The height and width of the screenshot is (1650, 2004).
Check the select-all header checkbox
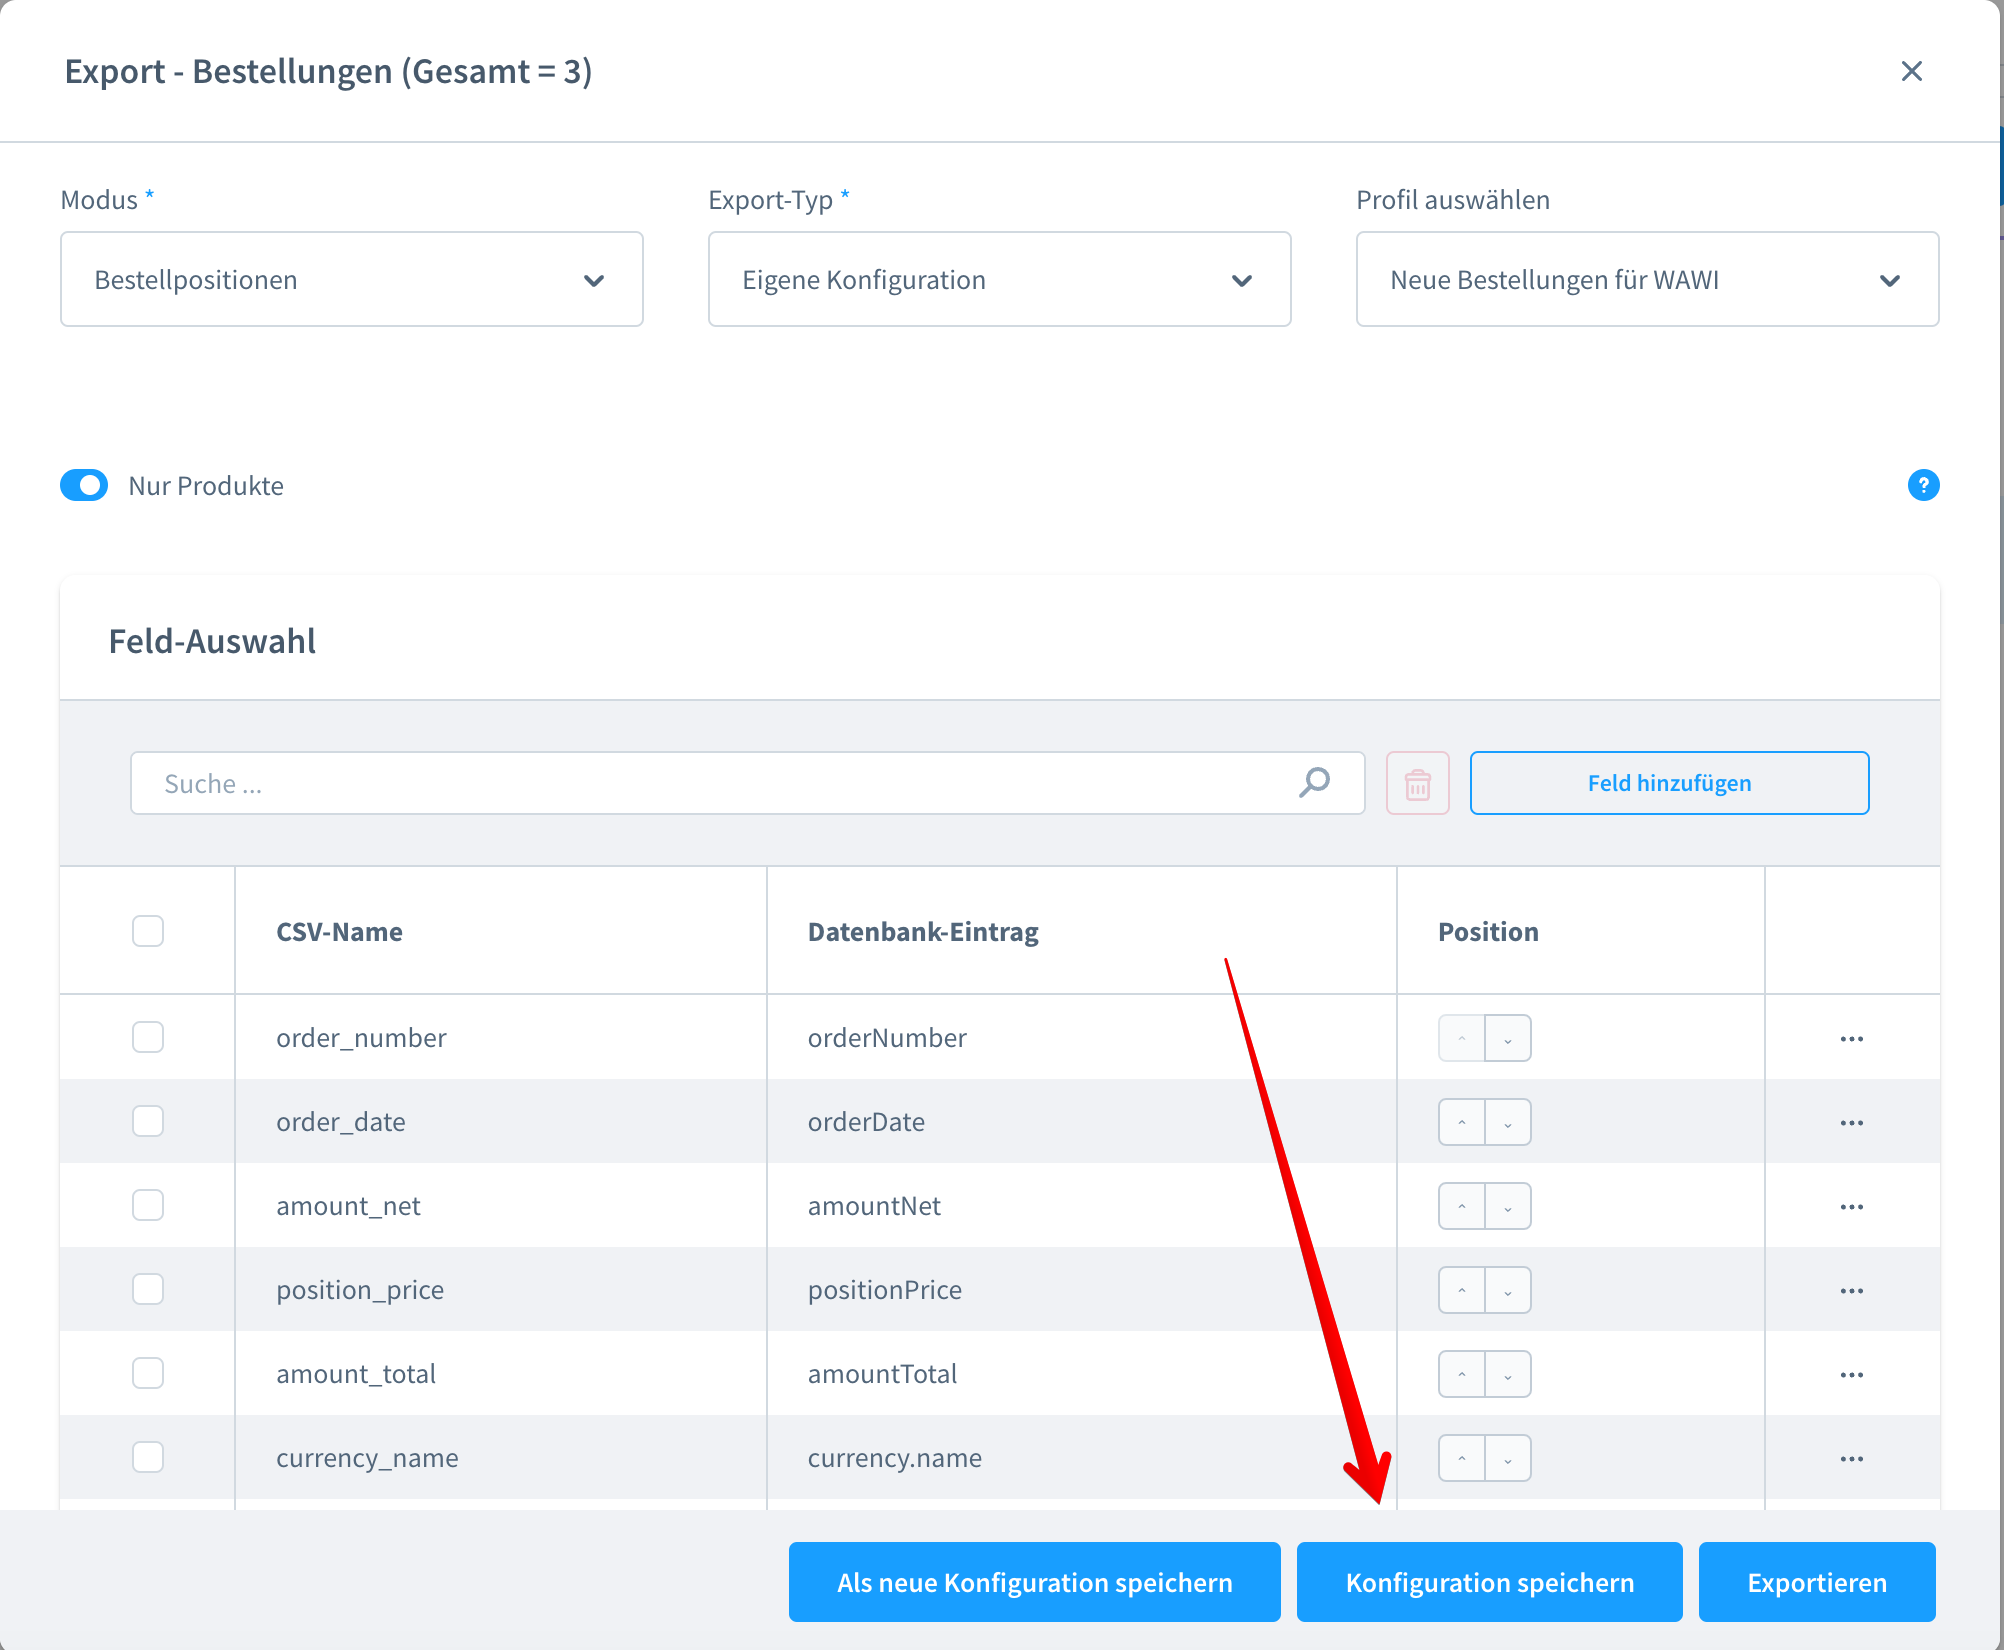click(x=148, y=932)
